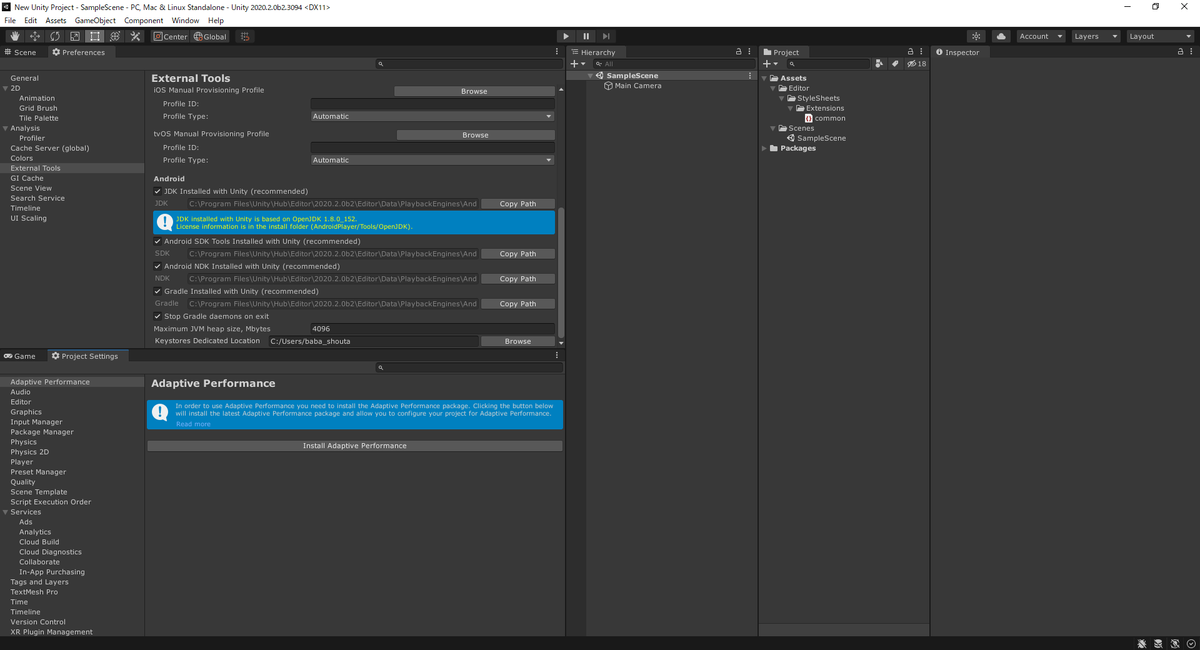1200x650 pixels.
Task: Open iOS Profile Type Automatic dropdown
Action: pos(432,116)
